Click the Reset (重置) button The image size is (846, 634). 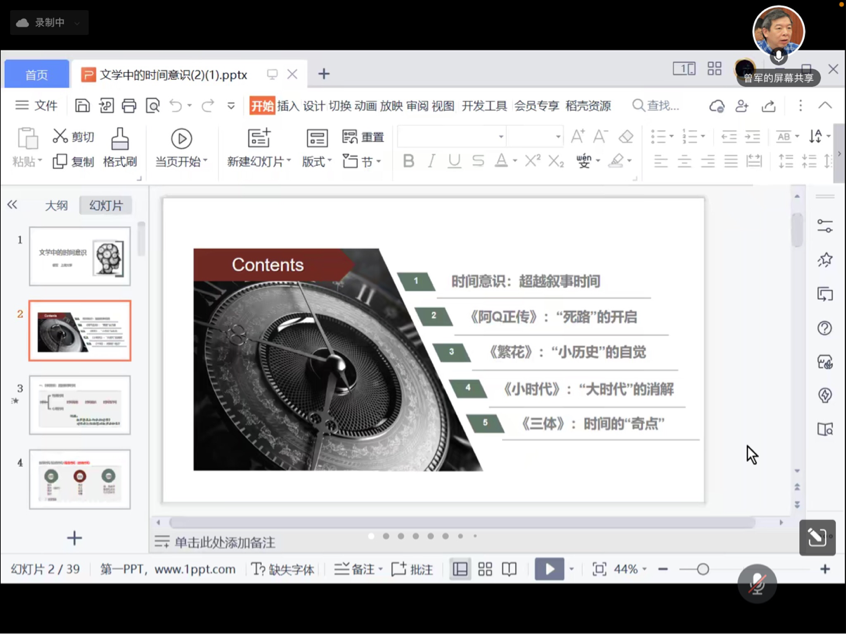363,137
